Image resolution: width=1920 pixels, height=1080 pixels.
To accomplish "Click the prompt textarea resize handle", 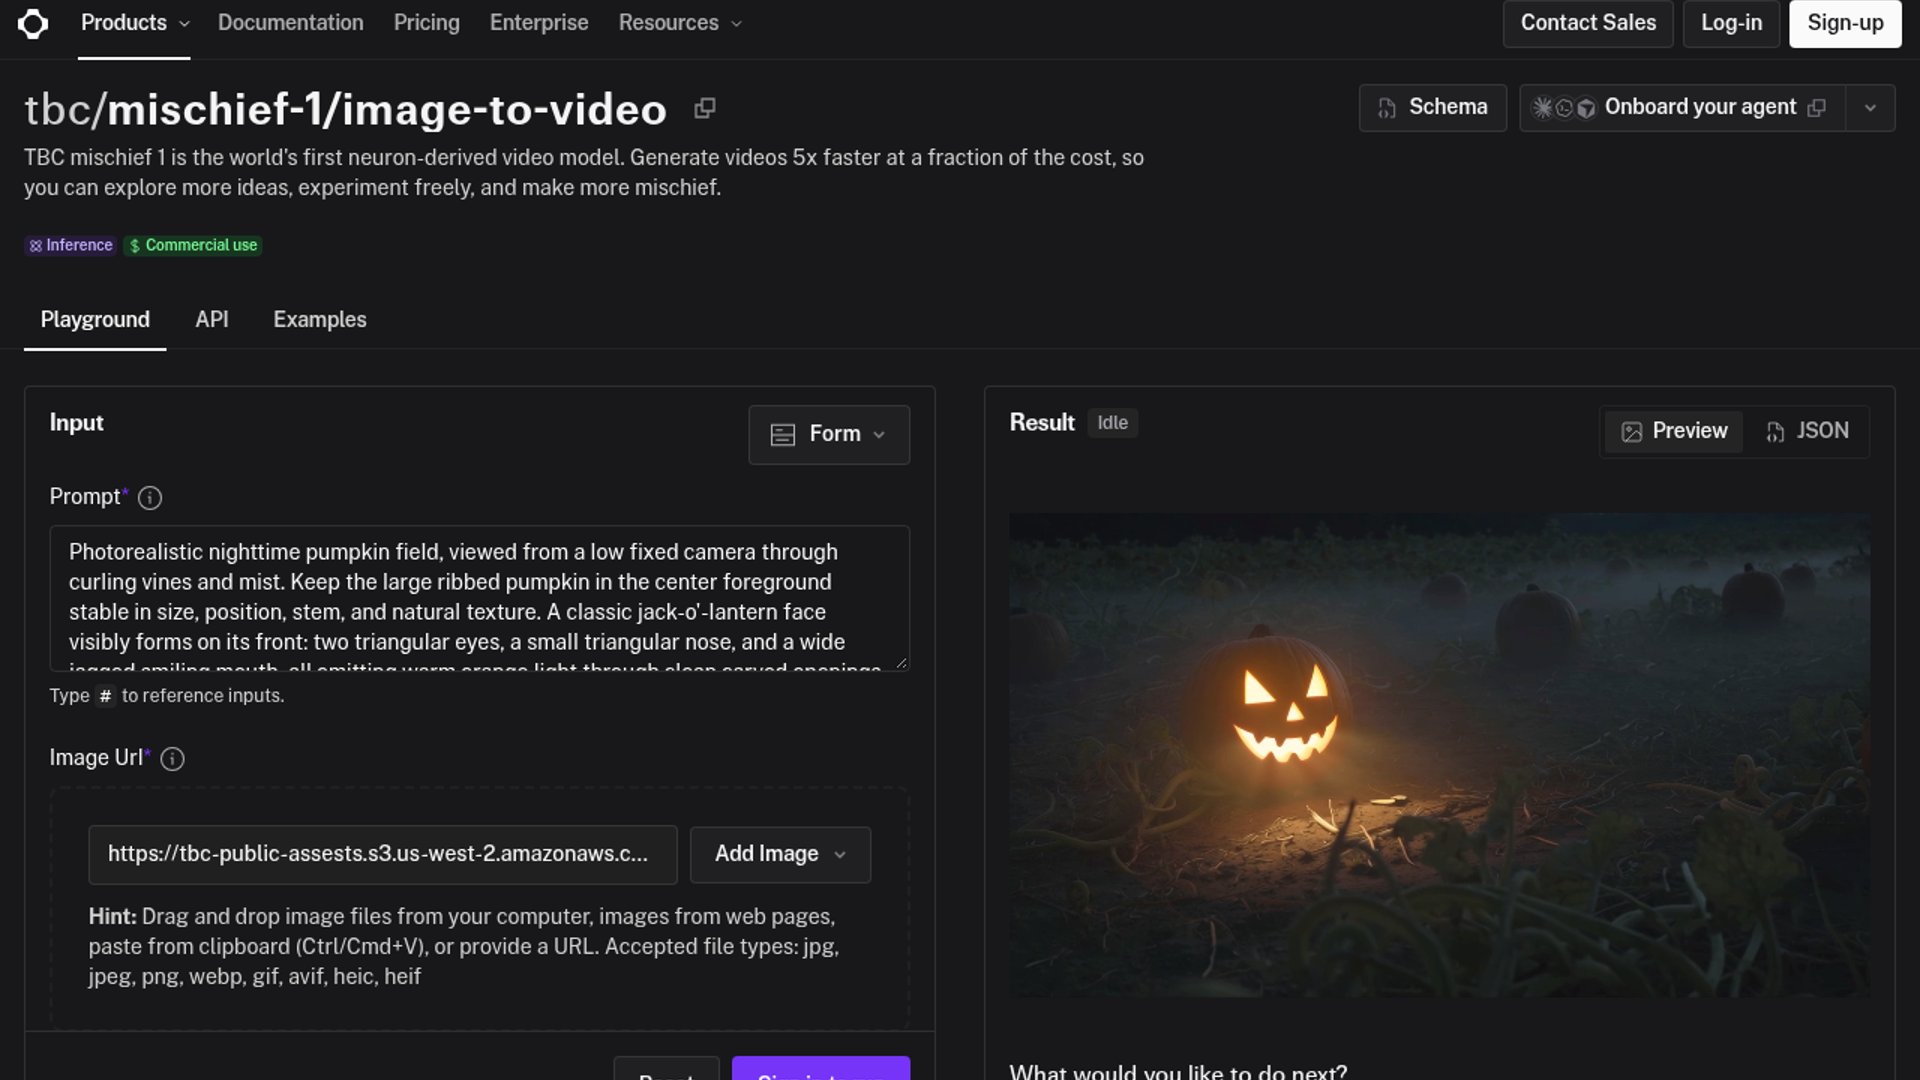I will click(x=901, y=662).
